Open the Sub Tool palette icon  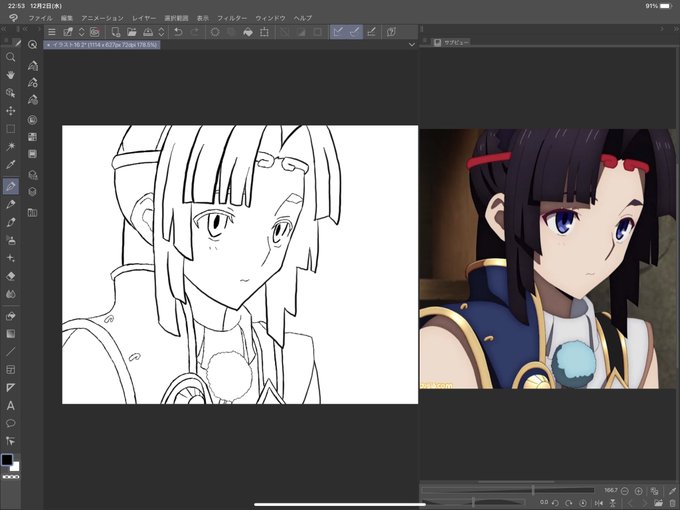[x=33, y=65]
